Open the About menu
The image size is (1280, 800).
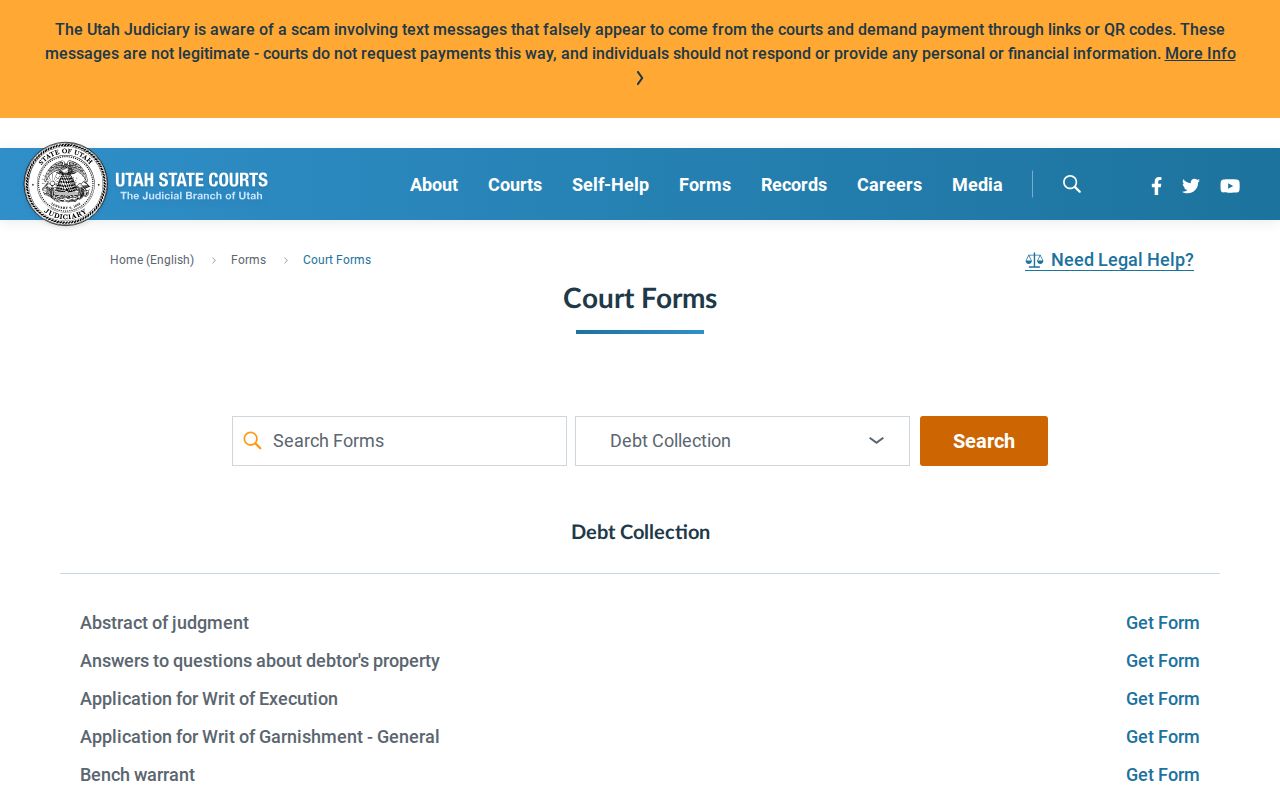coord(434,185)
